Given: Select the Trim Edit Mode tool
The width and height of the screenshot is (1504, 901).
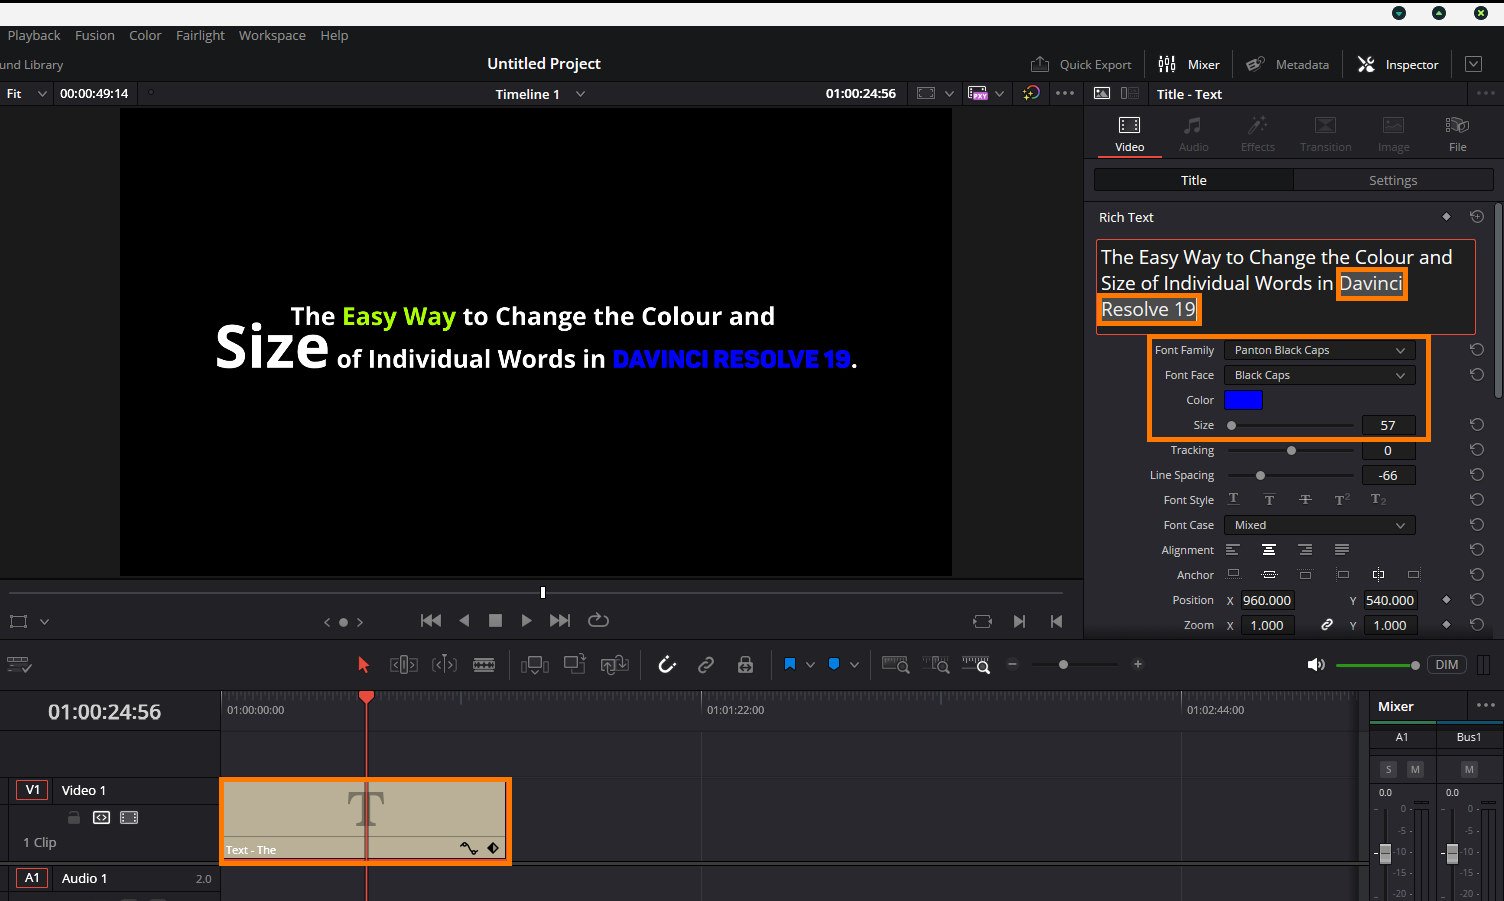Looking at the screenshot, I should (x=404, y=665).
